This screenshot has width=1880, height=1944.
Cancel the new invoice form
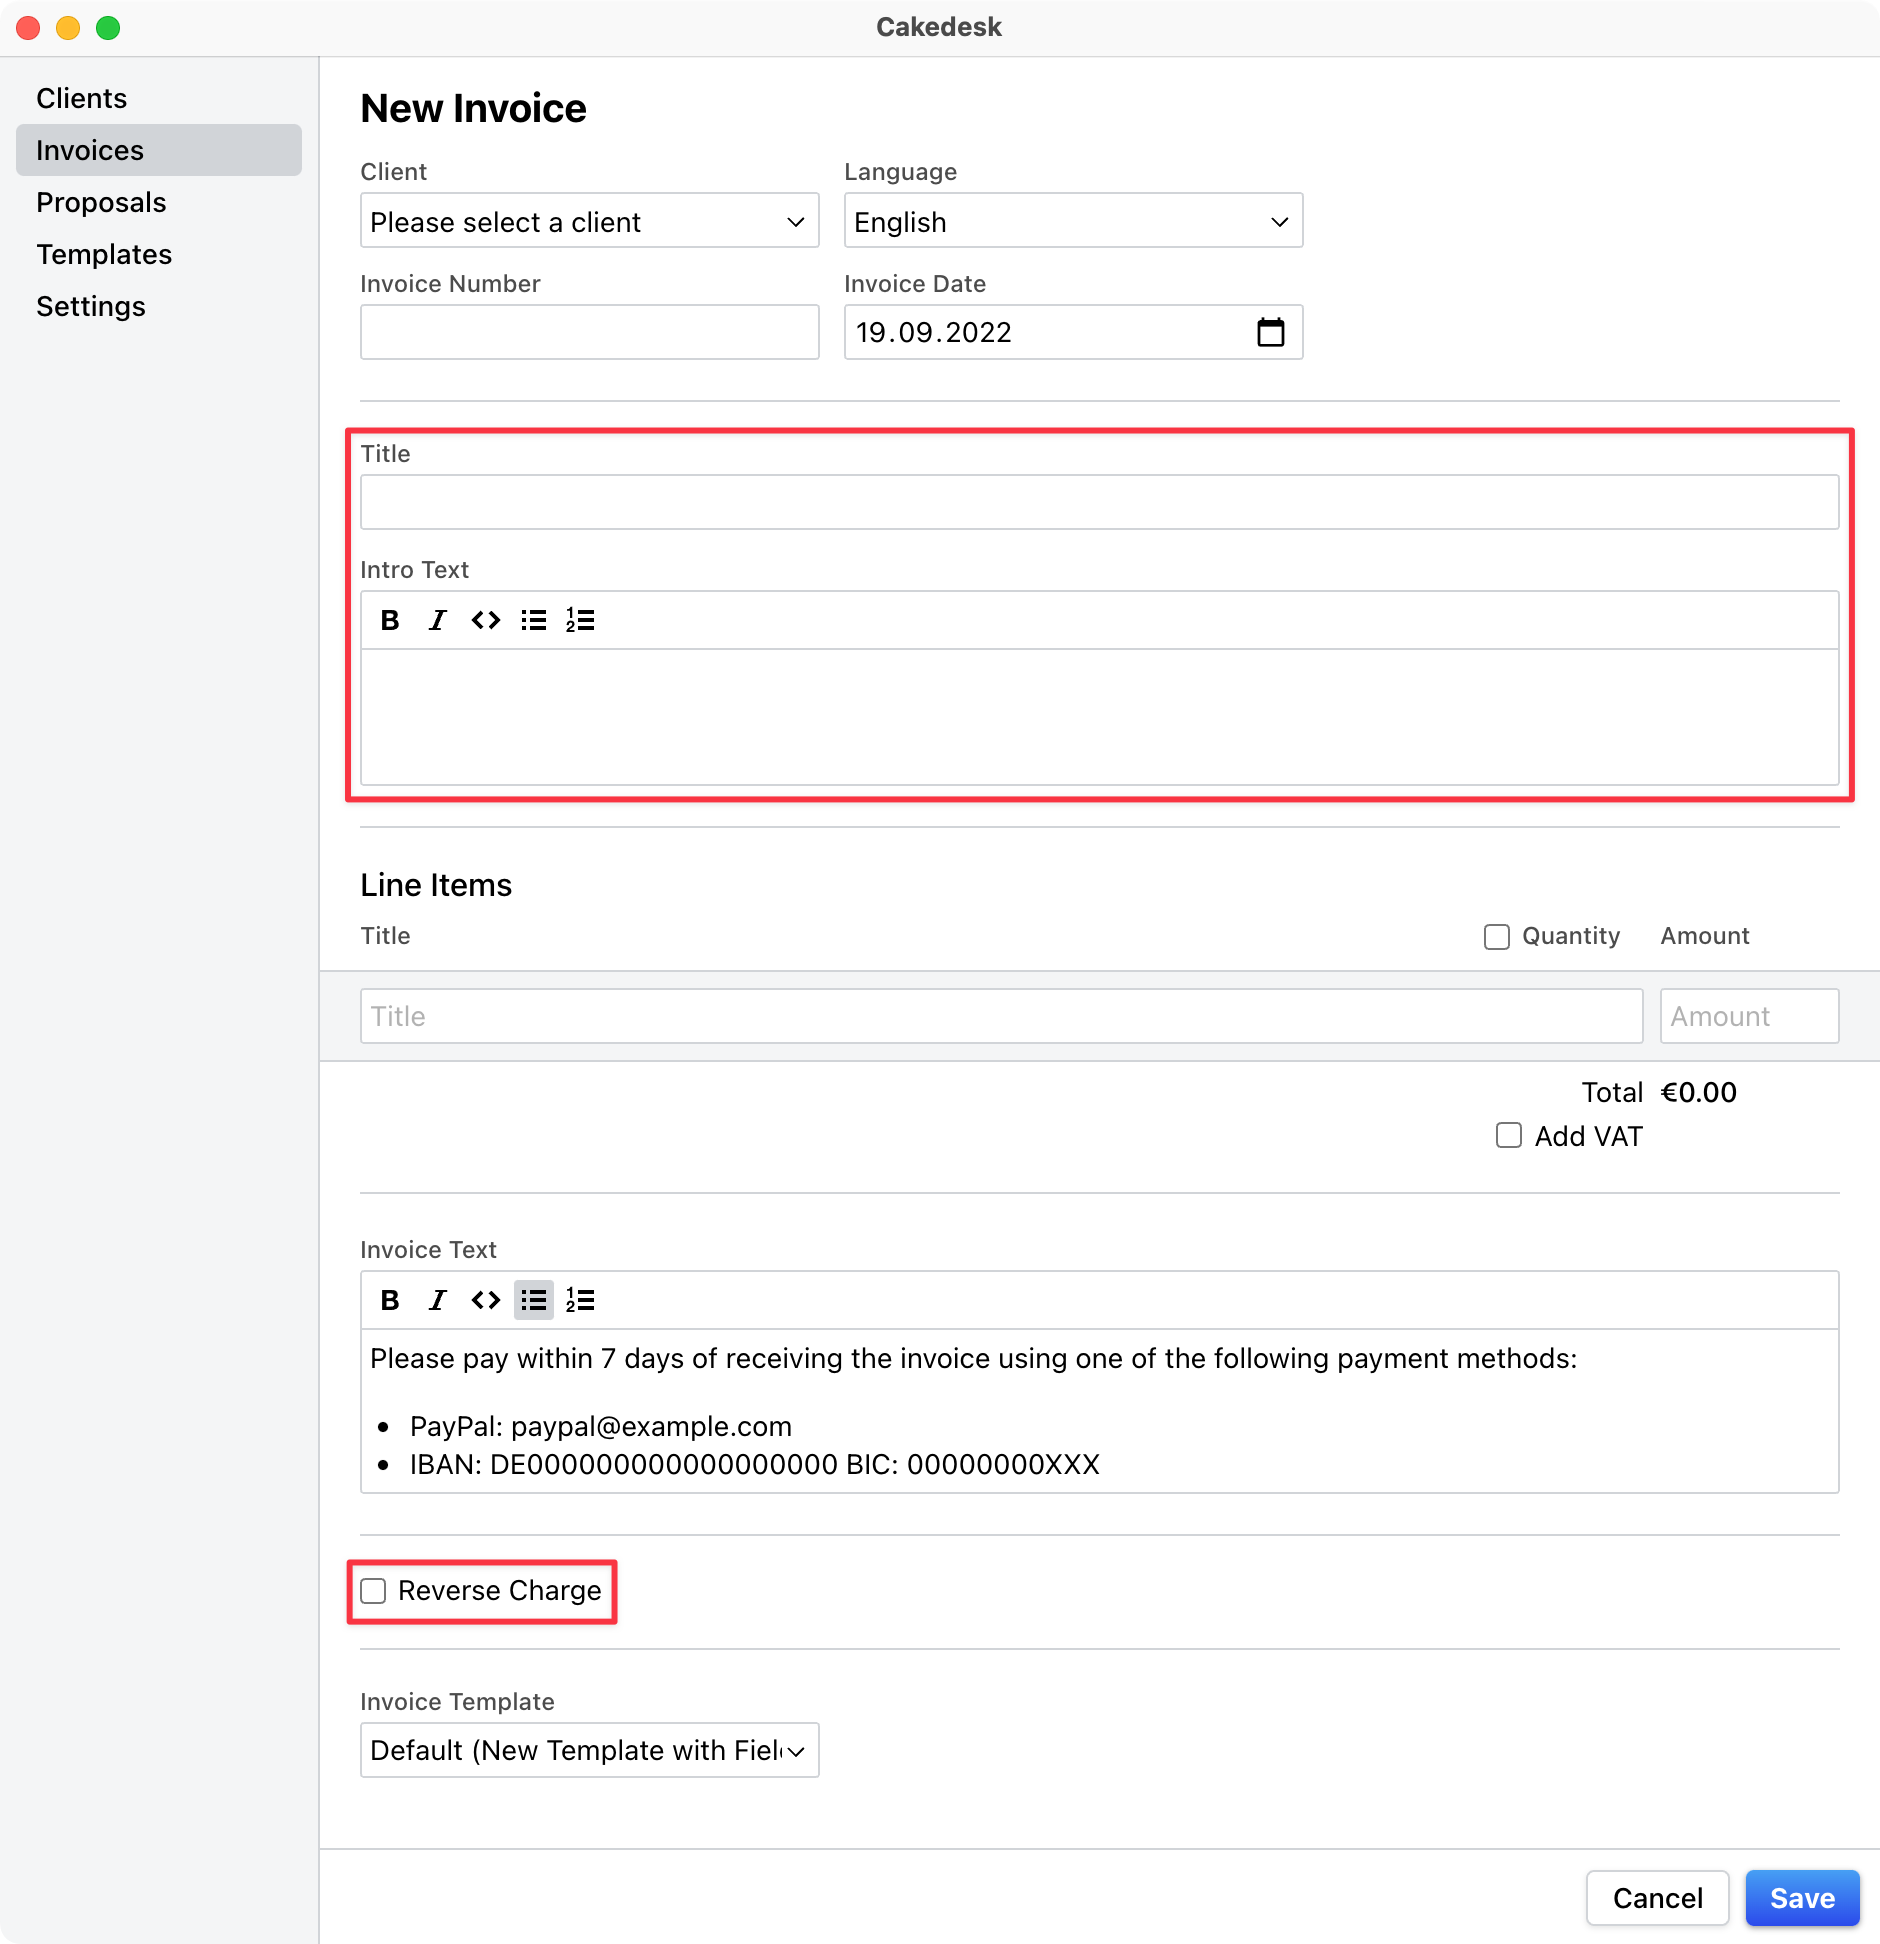pyautogui.click(x=1657, y=1898)
